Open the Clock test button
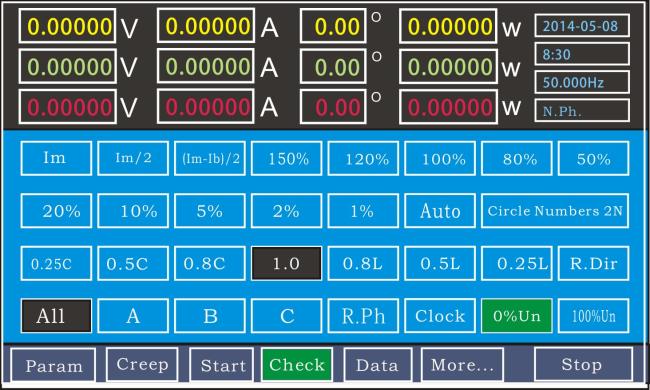The height and width of the screenshot is (390, 650). [x=440, y=316]
